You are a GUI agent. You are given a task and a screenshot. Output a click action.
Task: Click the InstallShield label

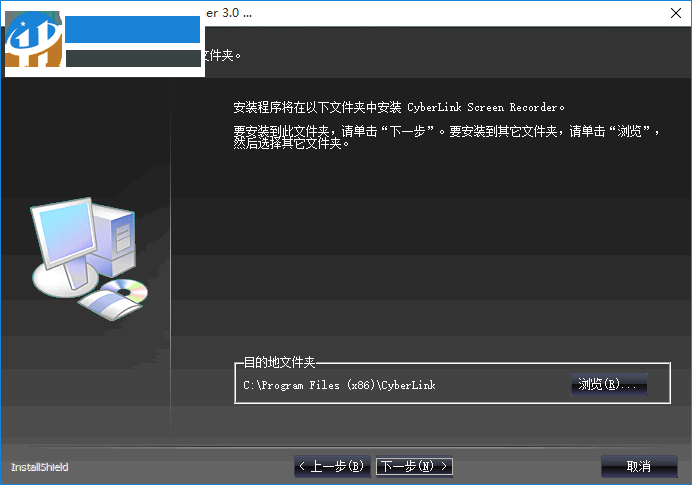pos(39,467)
